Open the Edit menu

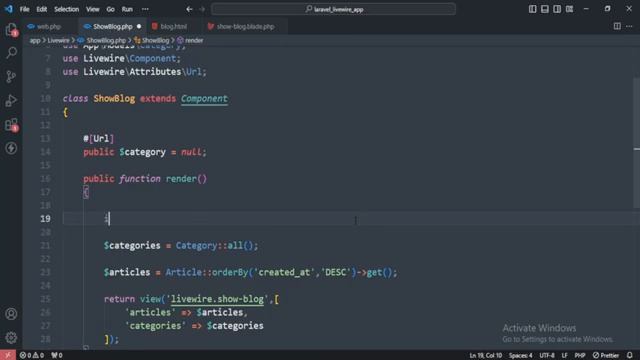pos(42,9)
